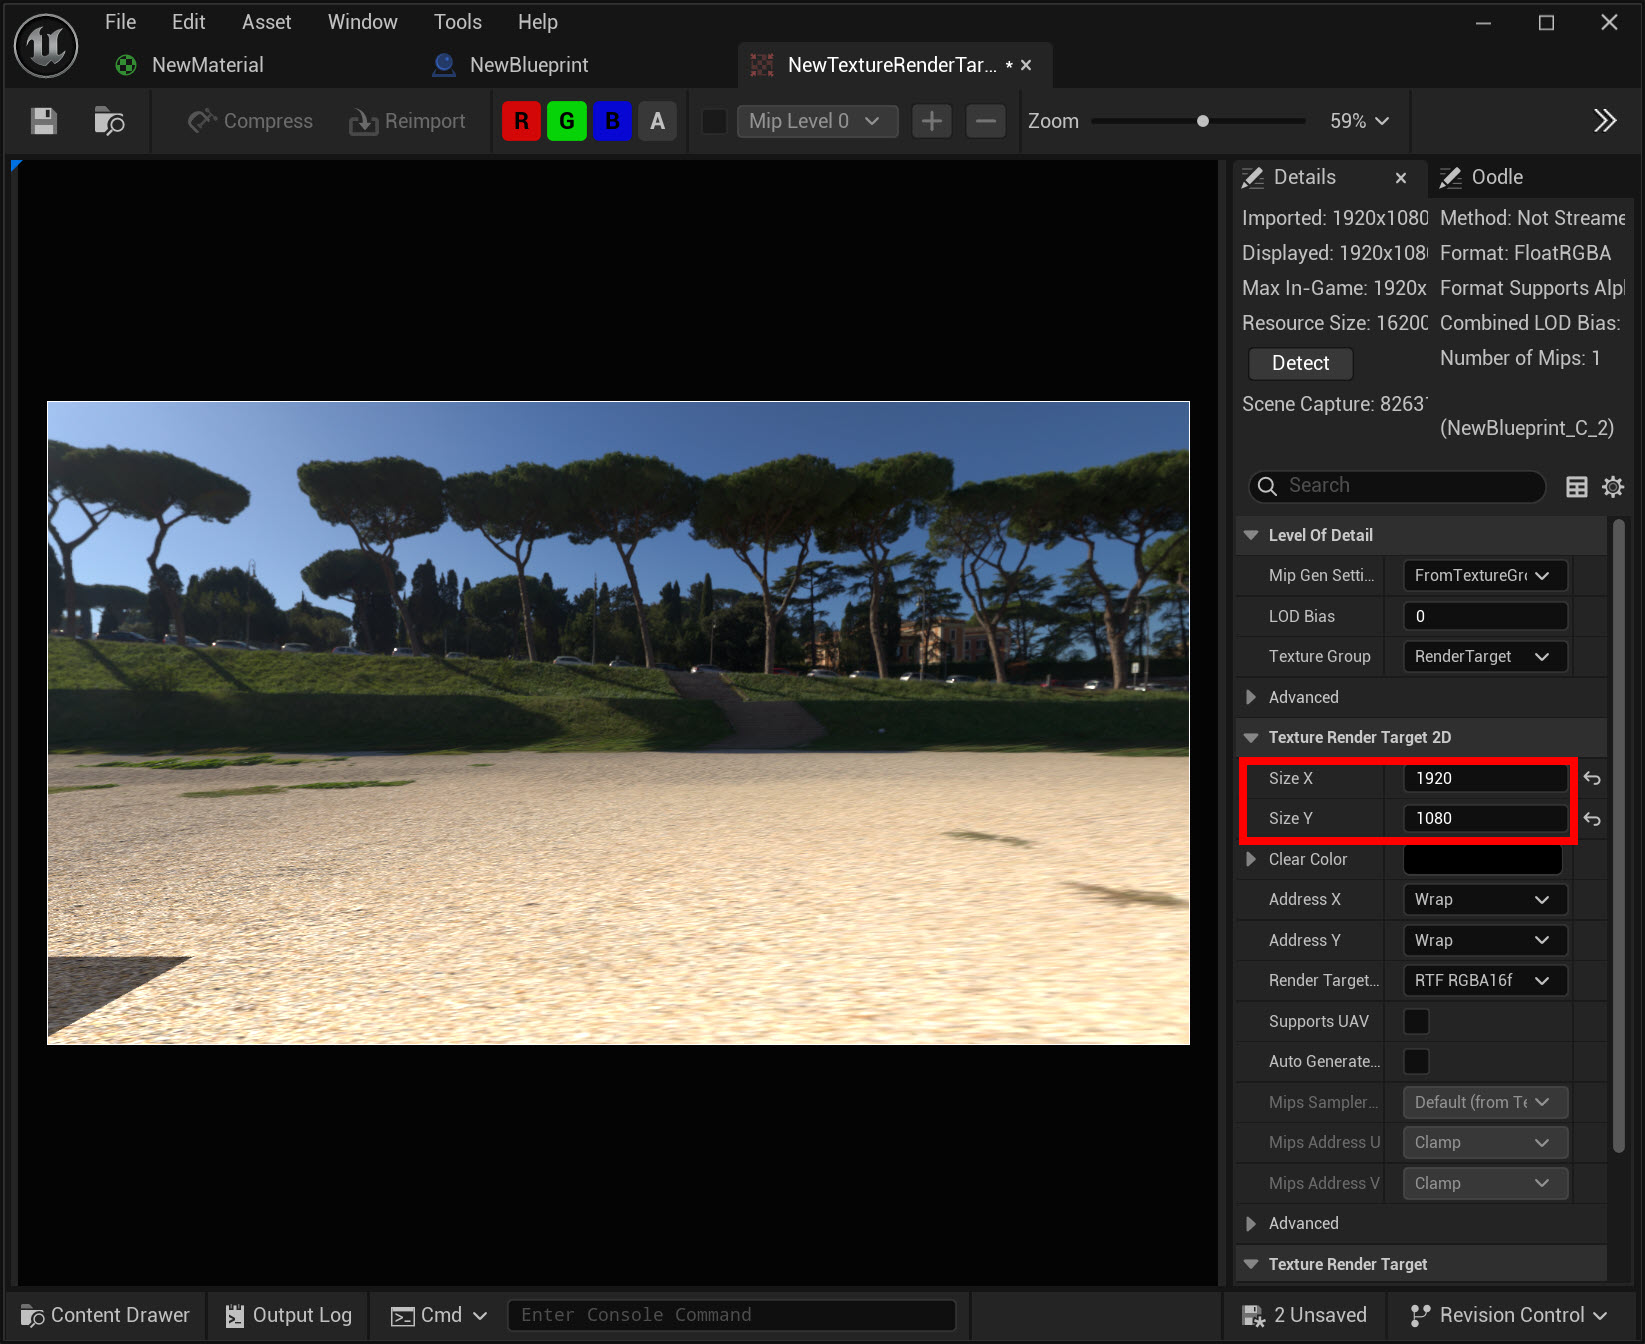Collapse the Texture Render Target section
The height and width of the screenshot is (1344, 1645).
click(1251, 1264)
